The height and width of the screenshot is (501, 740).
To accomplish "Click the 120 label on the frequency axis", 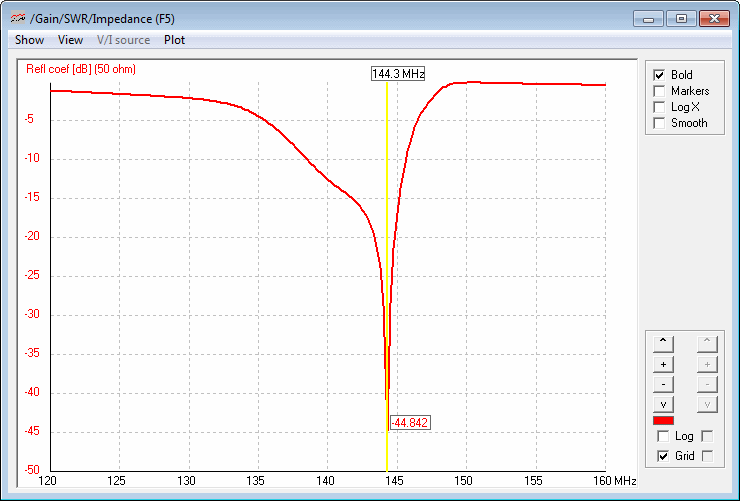I will [47, 481].
